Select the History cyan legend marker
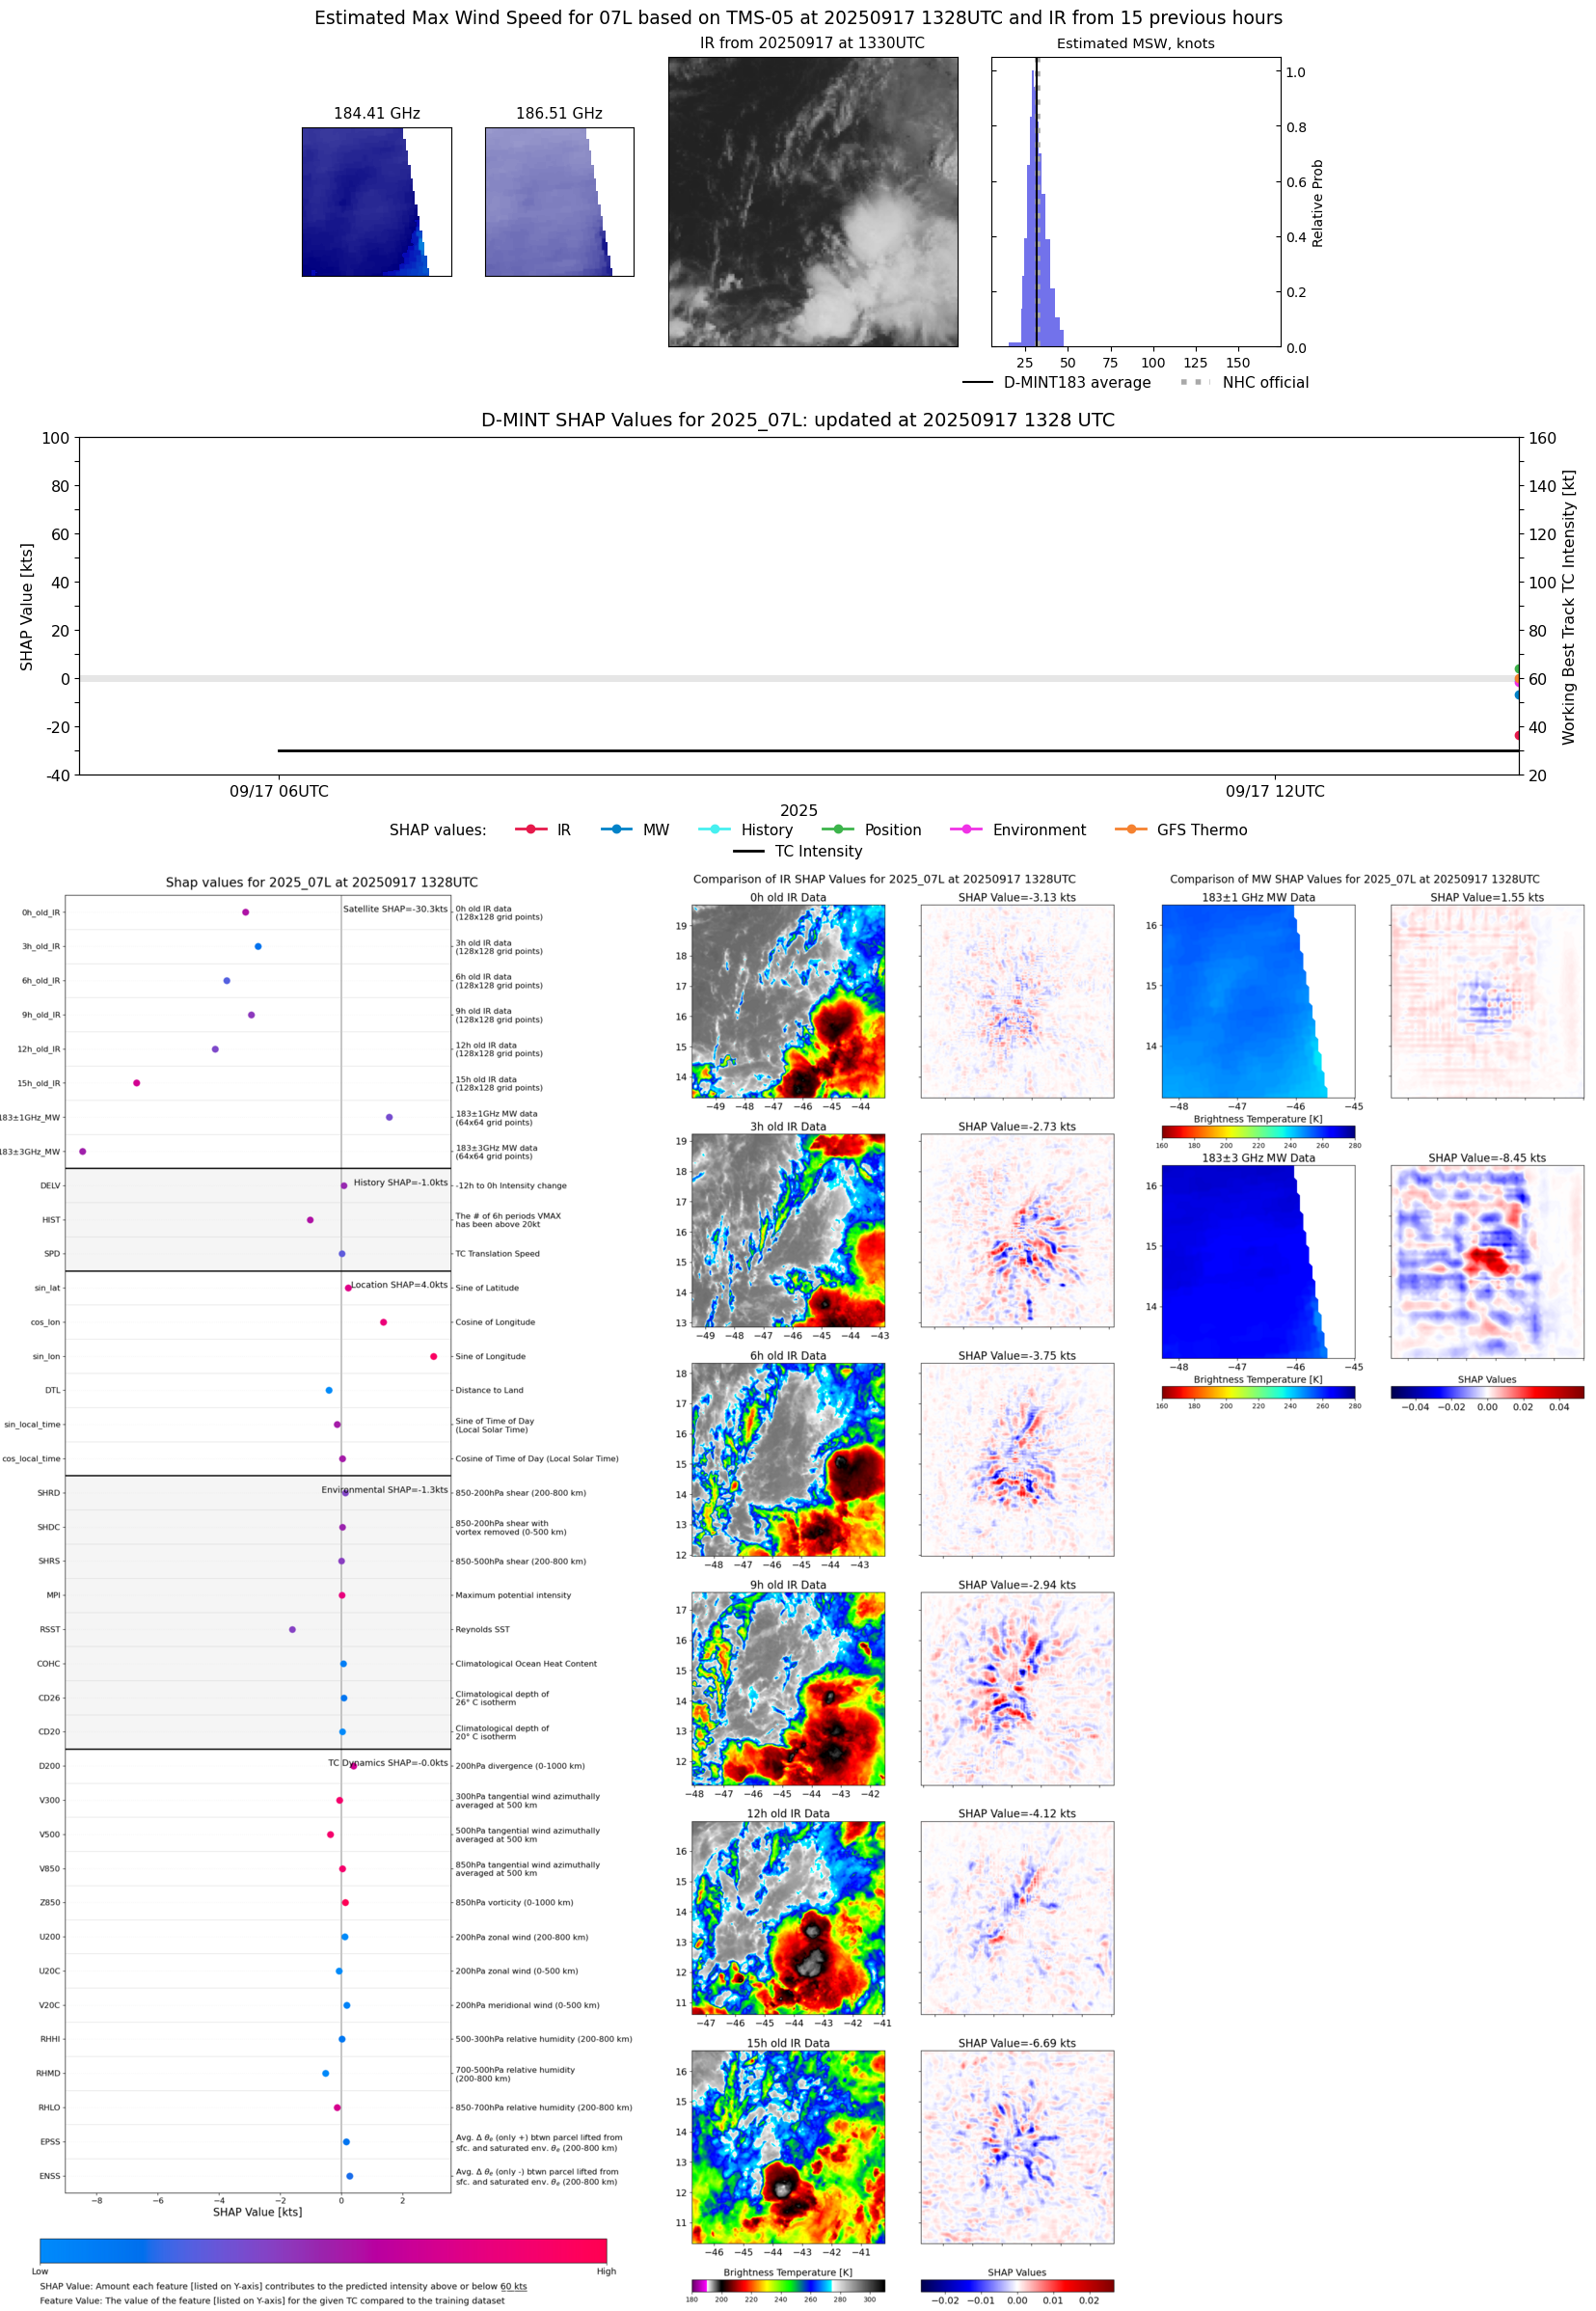This screenshot has height=2311, width=1596. [714, 829]
